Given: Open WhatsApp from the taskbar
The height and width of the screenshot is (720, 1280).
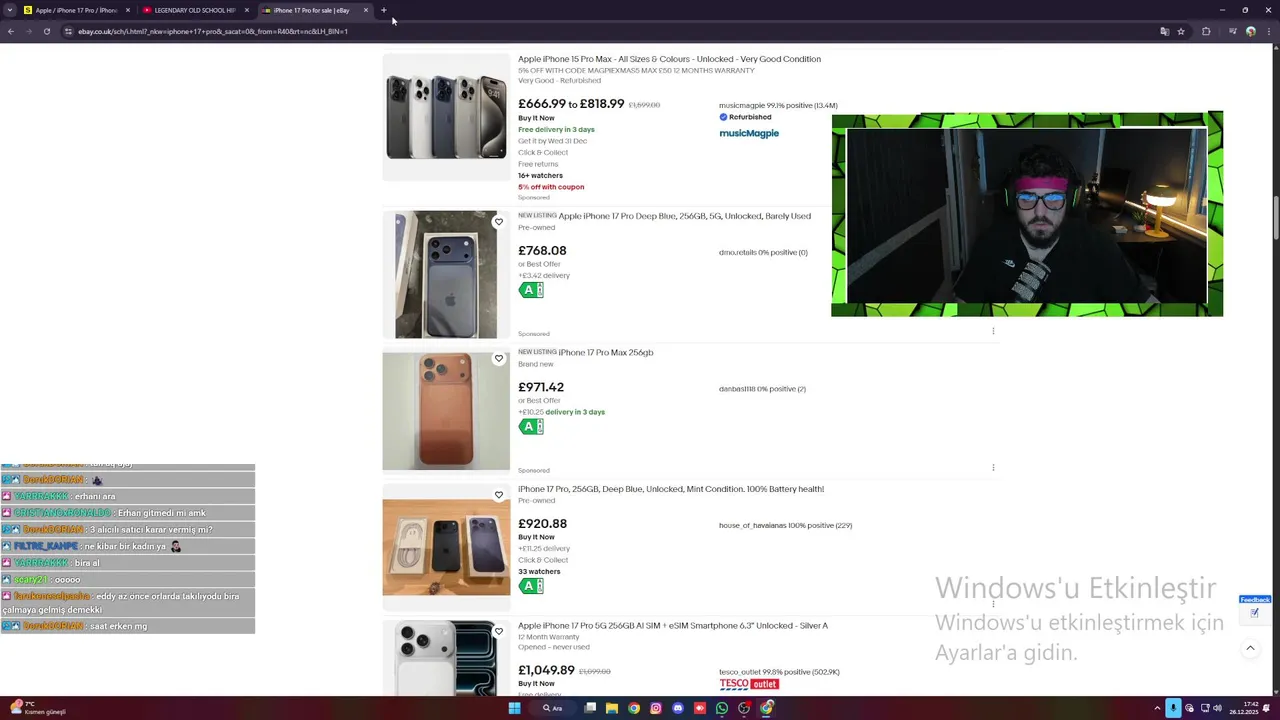Looking at the screenshot, I should pos(722,708).
